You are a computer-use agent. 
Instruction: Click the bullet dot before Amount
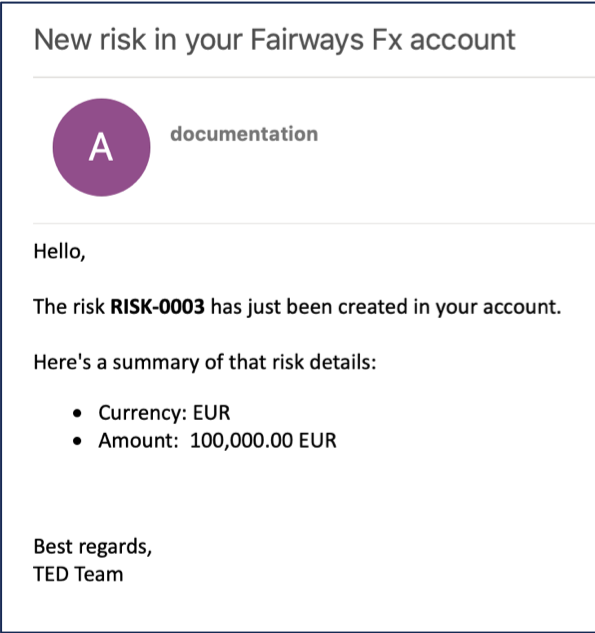(x=77, y=441)
